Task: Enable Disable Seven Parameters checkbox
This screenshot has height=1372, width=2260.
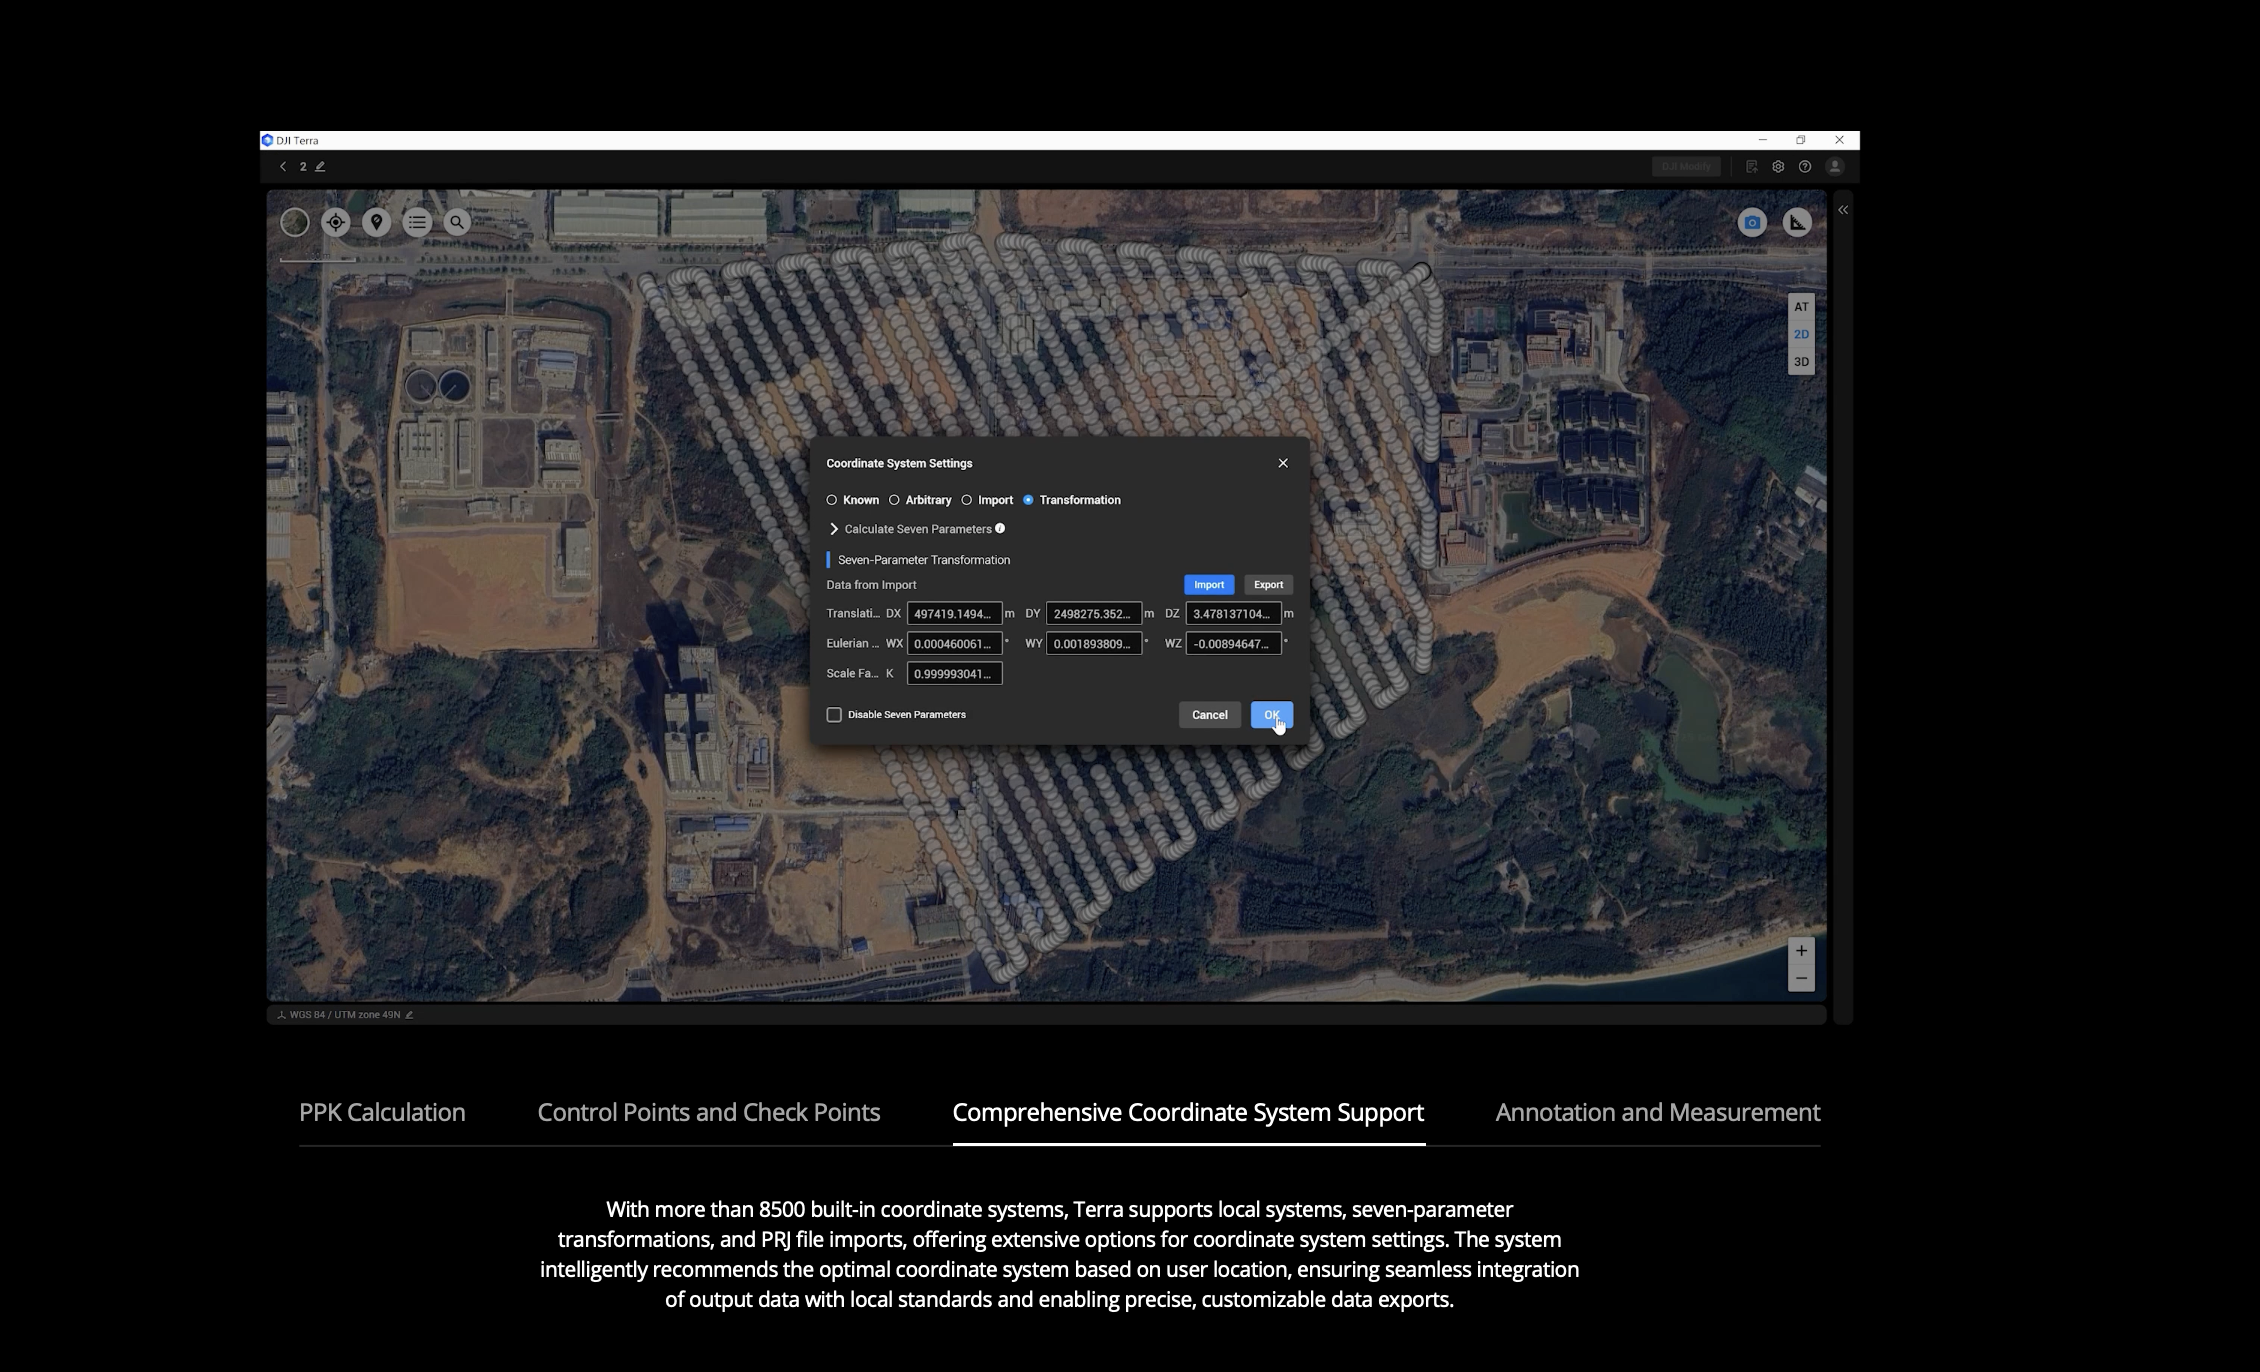Action: [834, 715]
